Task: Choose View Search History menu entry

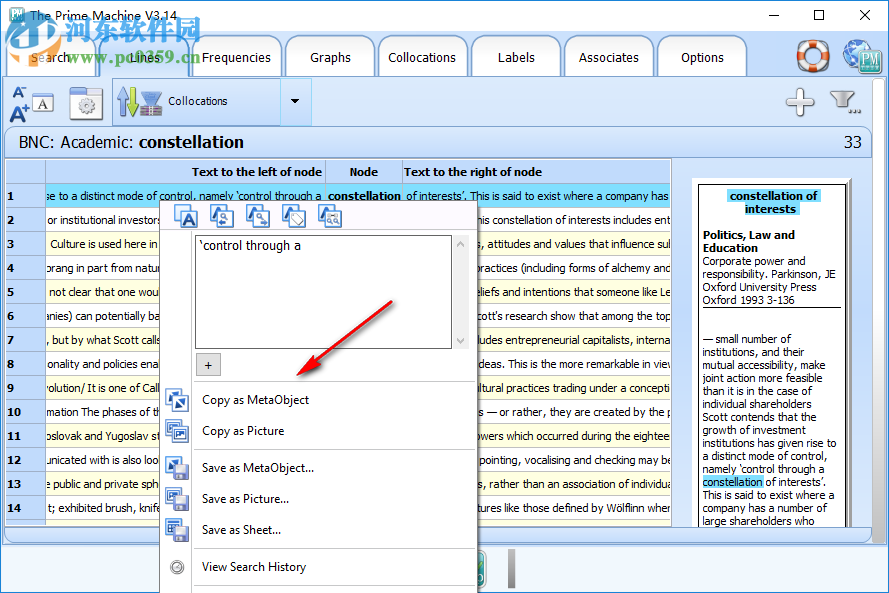Action: [253, 567]
